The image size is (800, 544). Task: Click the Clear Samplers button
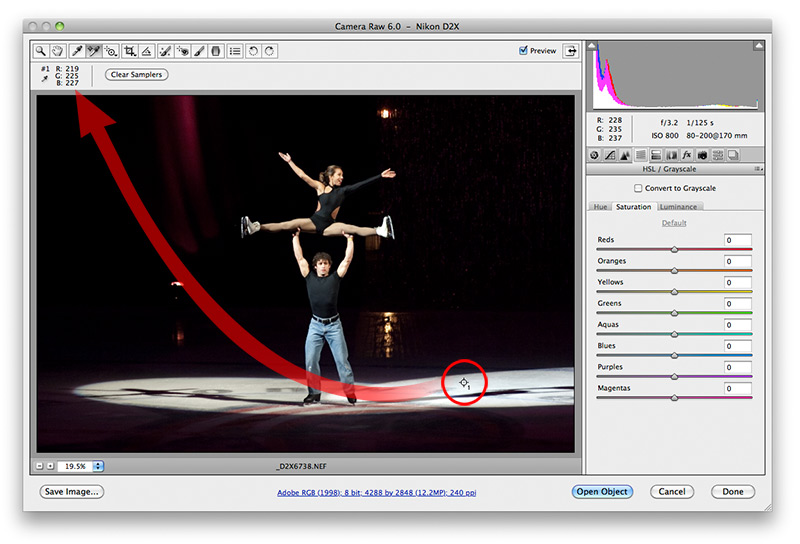tap(136, 75)
